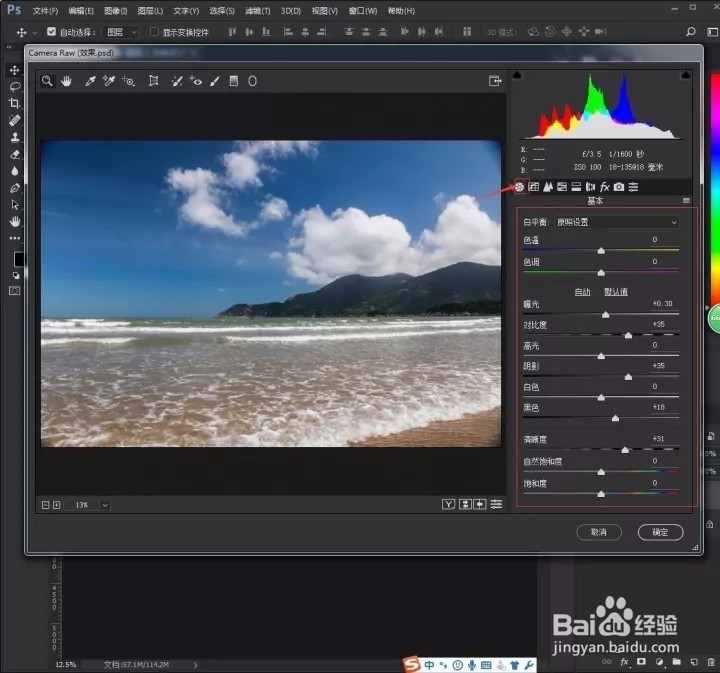Activate the Transform tool in Camera Raw

click(153, 81)
